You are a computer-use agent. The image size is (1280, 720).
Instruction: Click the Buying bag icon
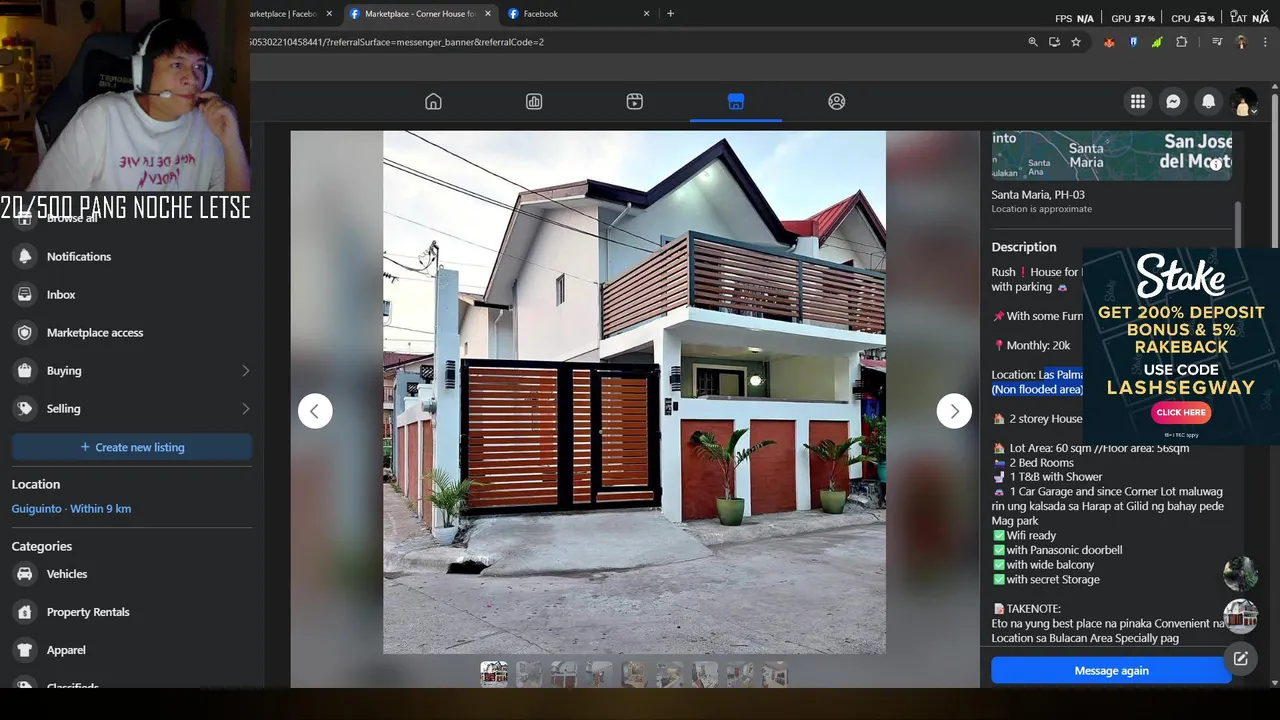tap(25, 371)
